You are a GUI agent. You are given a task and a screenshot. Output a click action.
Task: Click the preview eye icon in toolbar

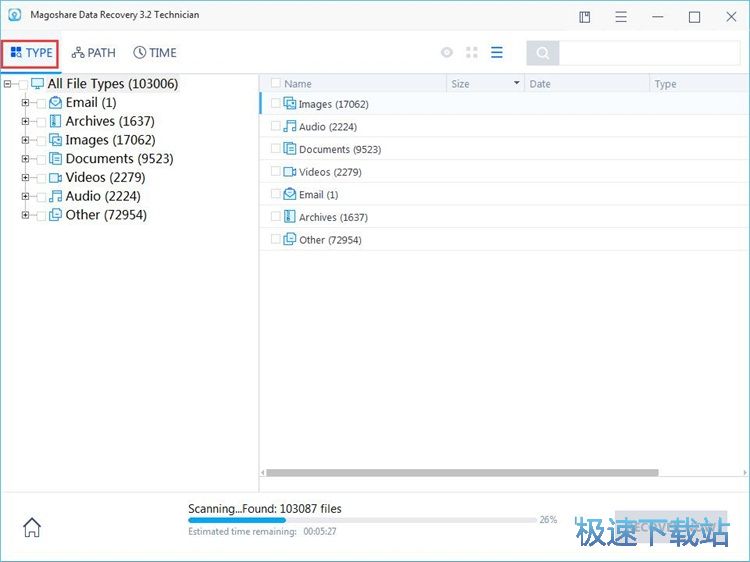(x=447, y=52)
